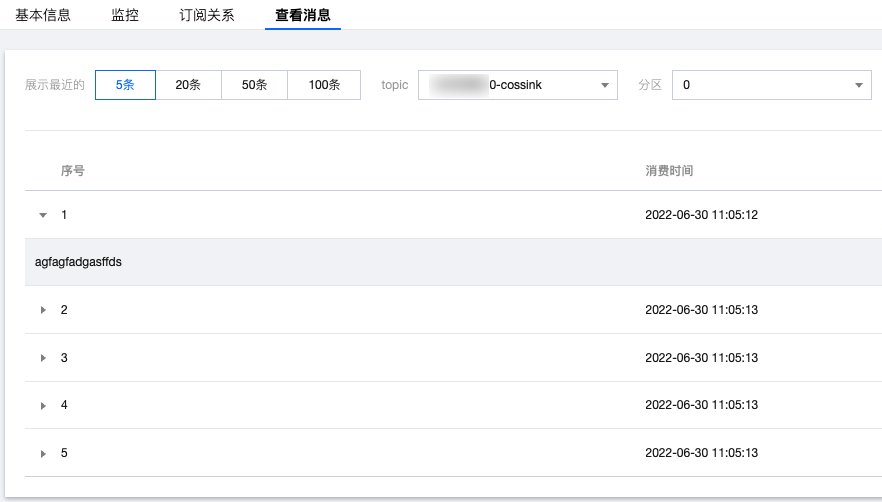Expand message row 4

43,406
